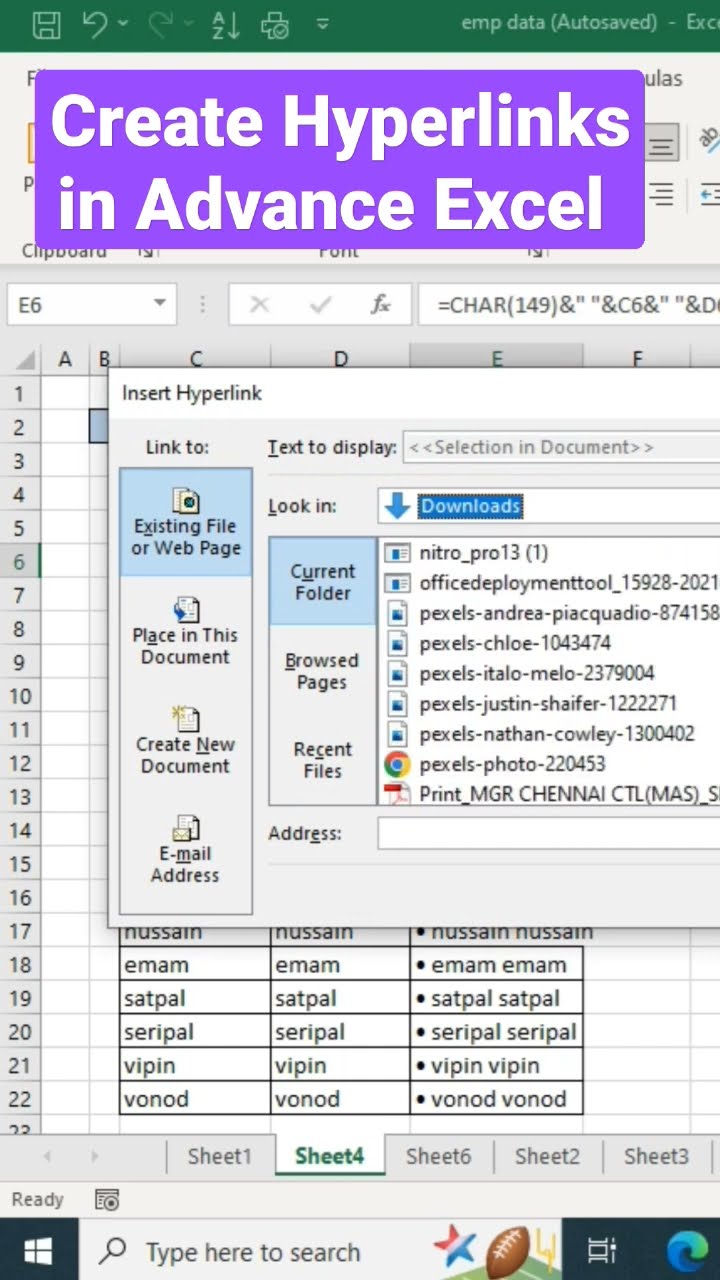This screenshot has width=720, height=1280.
Task: Click the Select All corner triangle
Action: coord(26,359)
